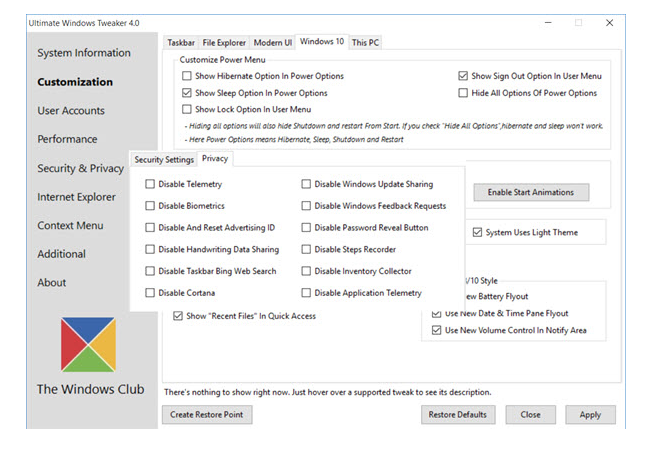Screen dimensions: 646x449
Task: Click Restore Defaults button
Action: point(458,415)
